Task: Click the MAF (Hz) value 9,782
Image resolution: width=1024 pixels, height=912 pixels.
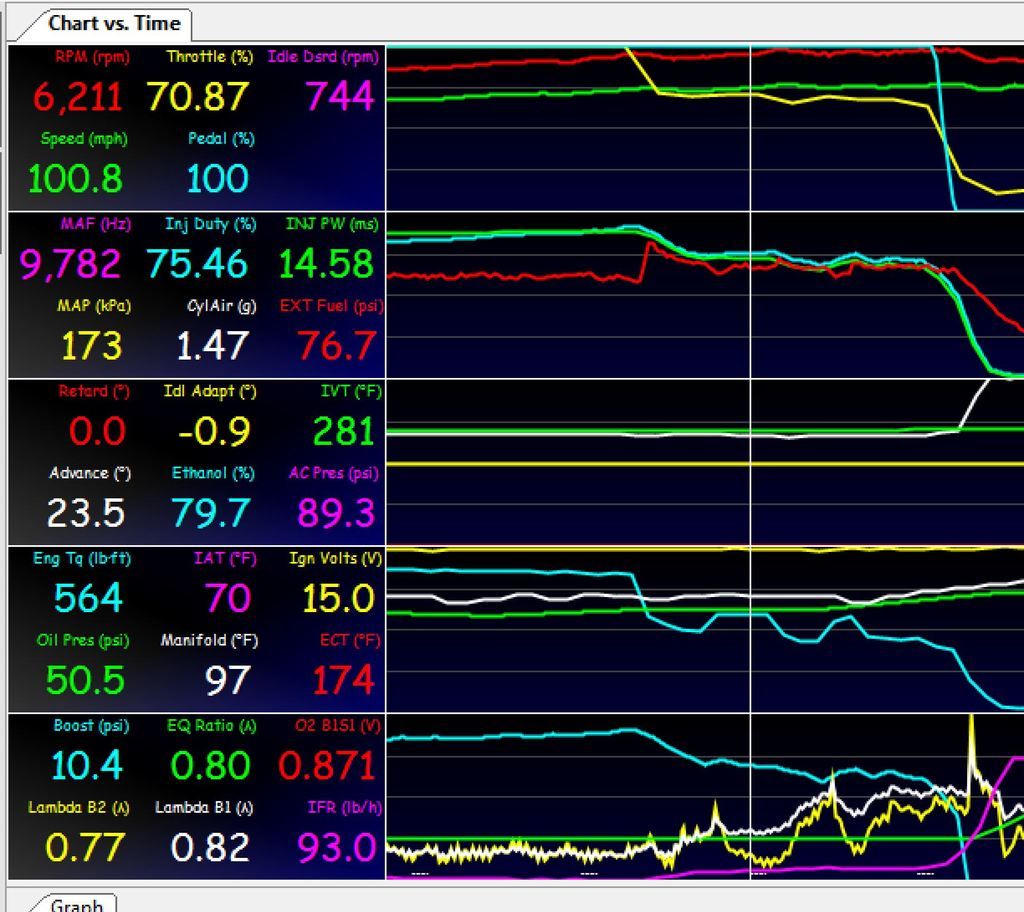Action: click(70, 264)
